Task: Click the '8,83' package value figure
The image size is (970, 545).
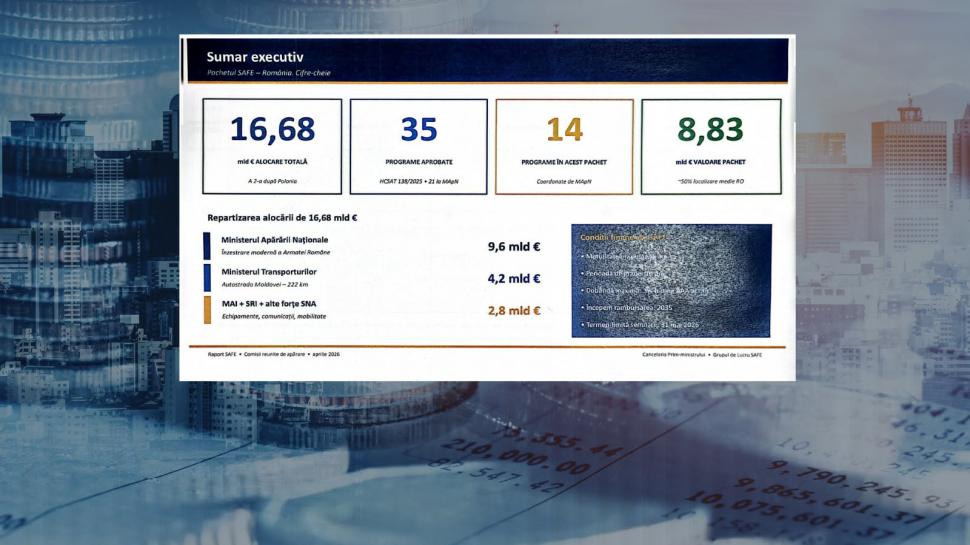Action: tap(710, 129)
